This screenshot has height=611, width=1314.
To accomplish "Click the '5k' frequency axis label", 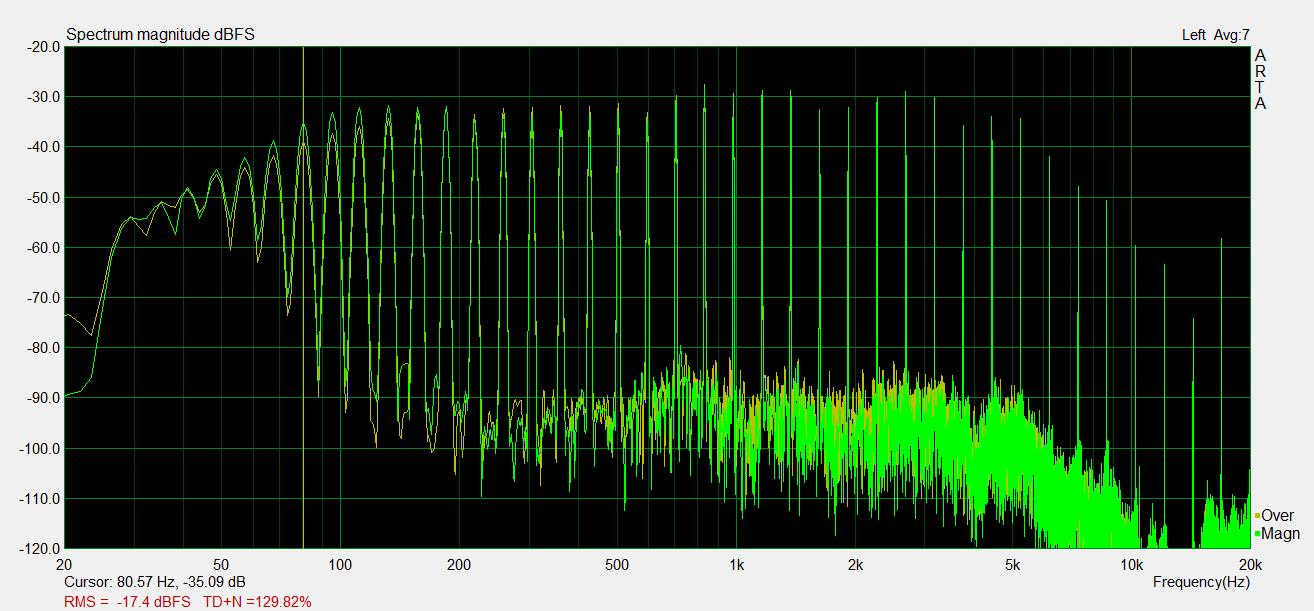I will coord(1012,564).
